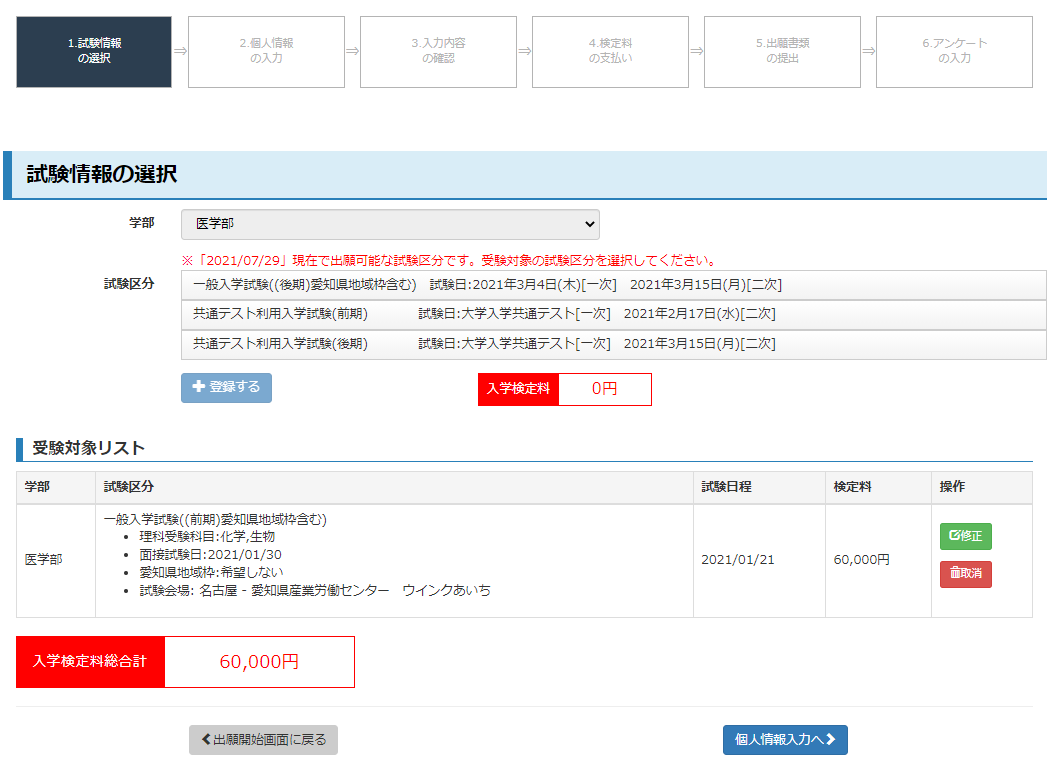Click the 試験会場: 名古屋 list item

click(x=315, y=591)
